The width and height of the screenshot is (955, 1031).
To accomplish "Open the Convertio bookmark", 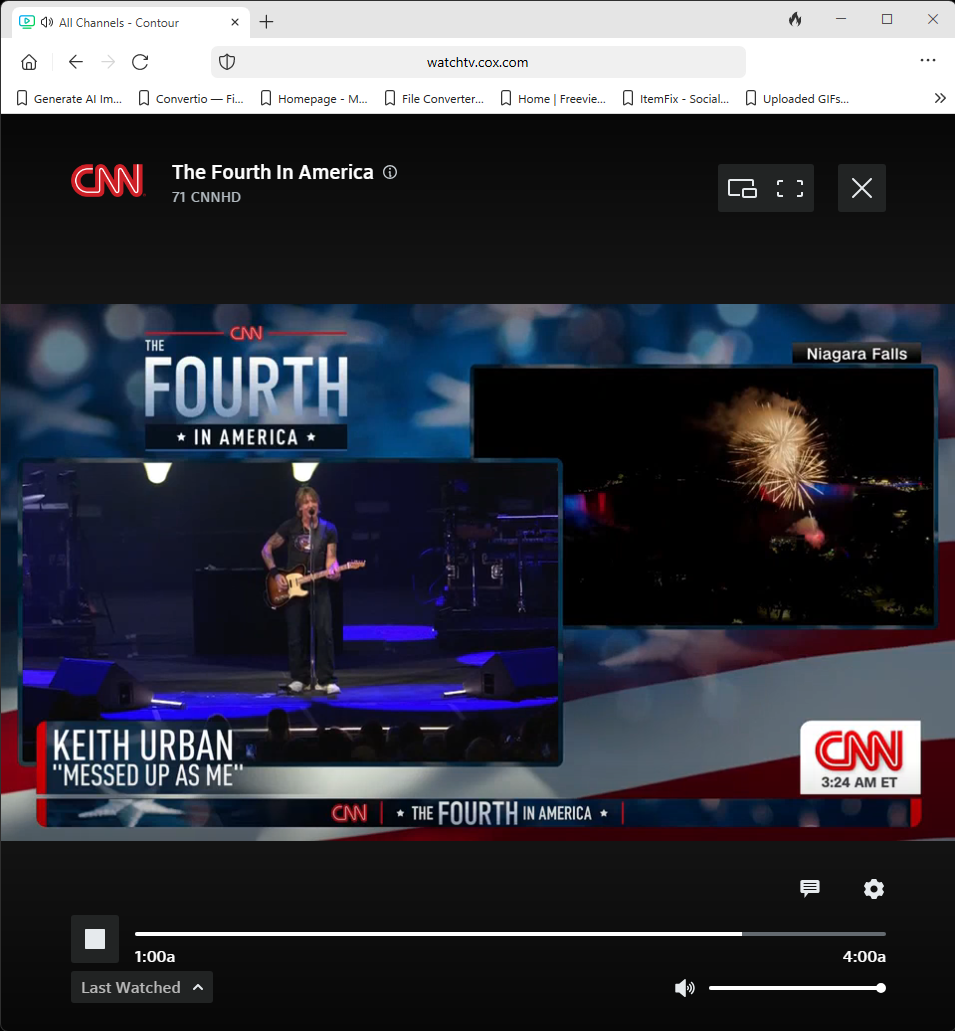I will coord(191,99).
